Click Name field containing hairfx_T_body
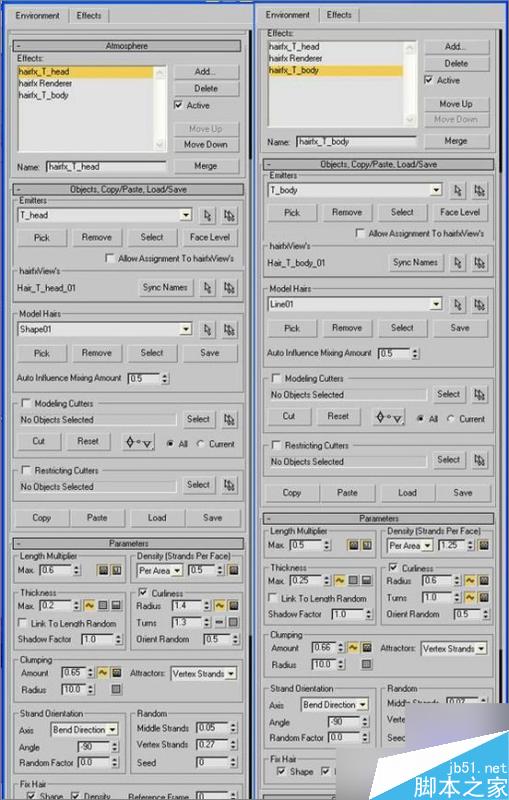509x800 pixels. 357,142
